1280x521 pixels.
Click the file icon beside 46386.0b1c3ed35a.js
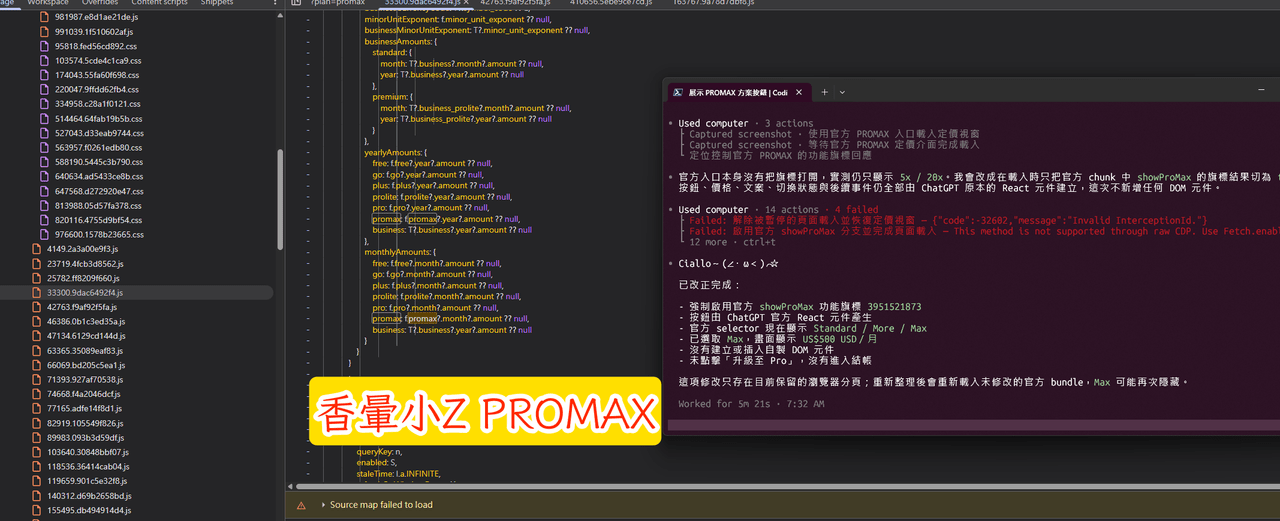pos(36,322)
